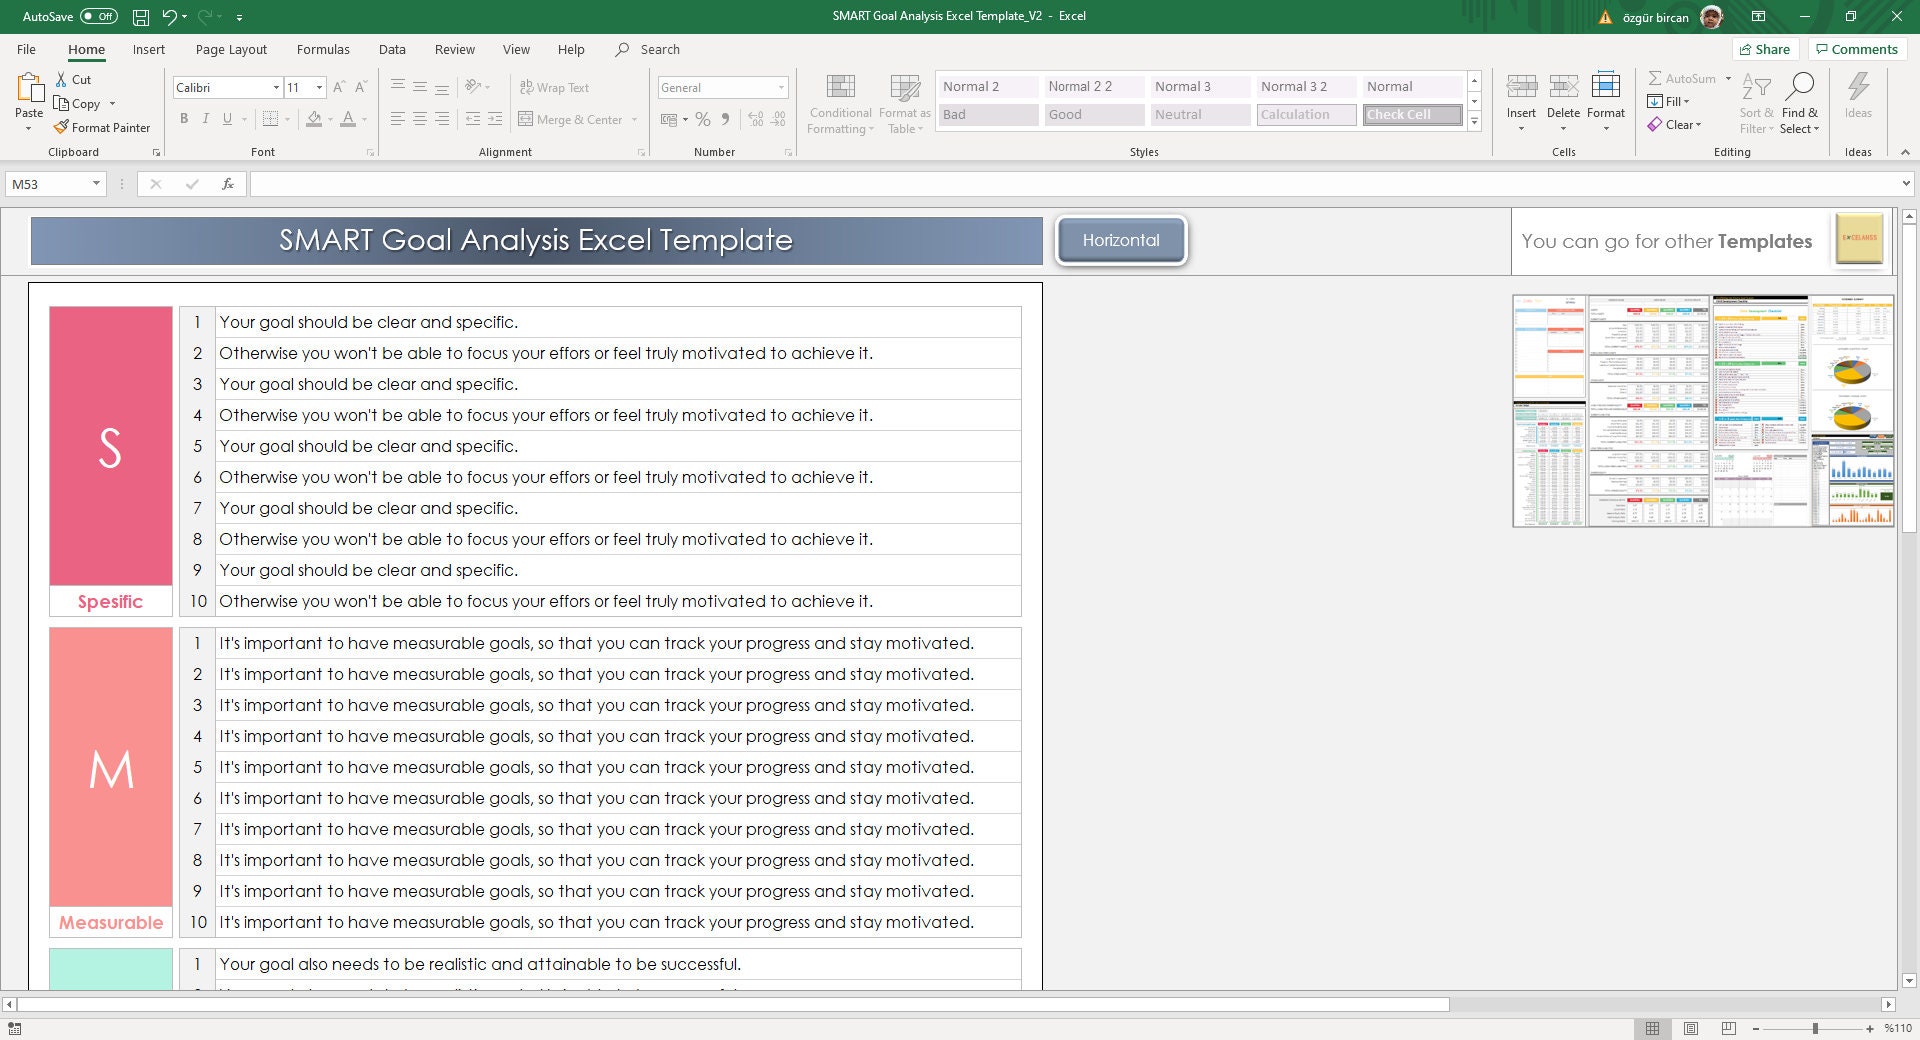This screenshot has height=1040, width=1920.
Task: Open the Review menu tab
Action: (454, 49)
